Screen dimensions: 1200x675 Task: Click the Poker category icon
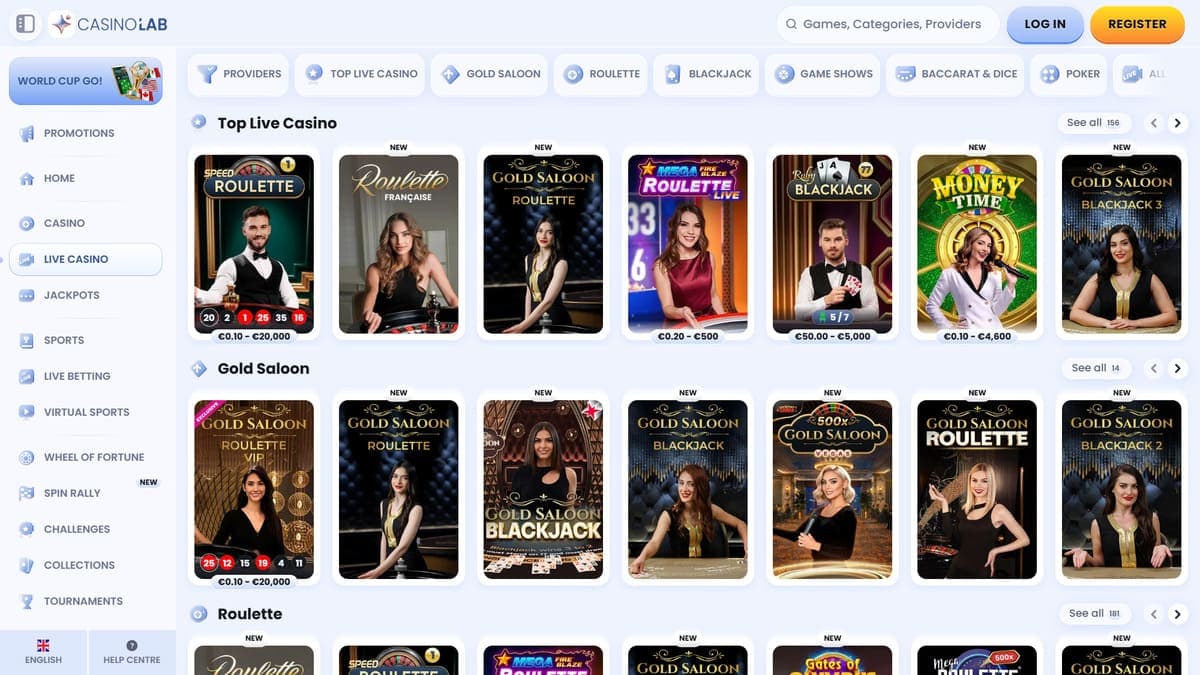1049,74
